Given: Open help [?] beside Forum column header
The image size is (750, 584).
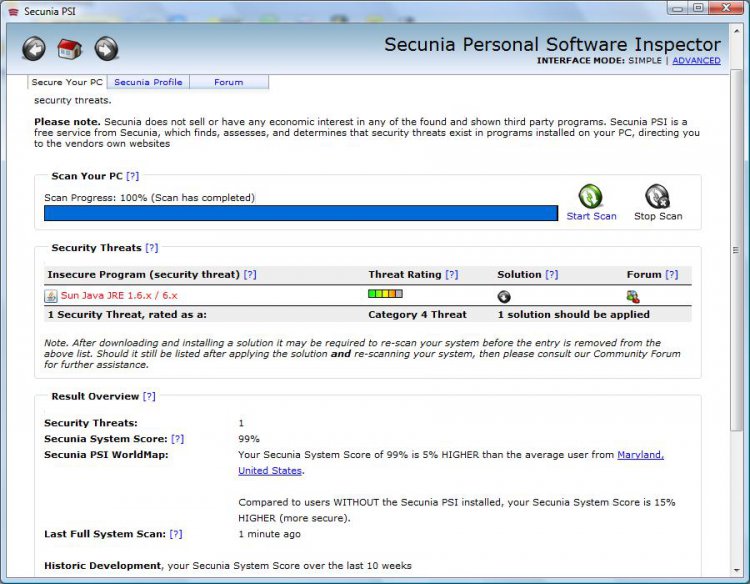Looking at the screenshot, I should (x=672, y=275).
